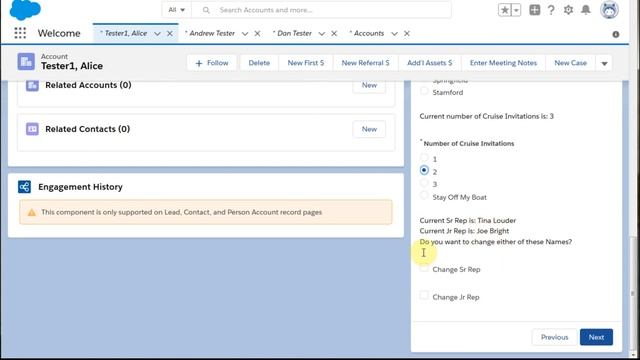The height and width of the screenshot is (360, 640).
Task: Click the Engagement History icon
Action: pyautogui.click(x=24, y=187)
